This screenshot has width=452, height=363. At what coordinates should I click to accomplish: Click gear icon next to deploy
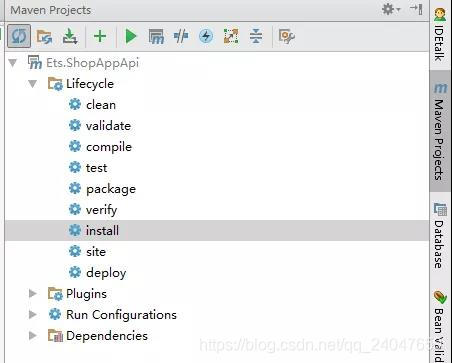pos(75,272)
